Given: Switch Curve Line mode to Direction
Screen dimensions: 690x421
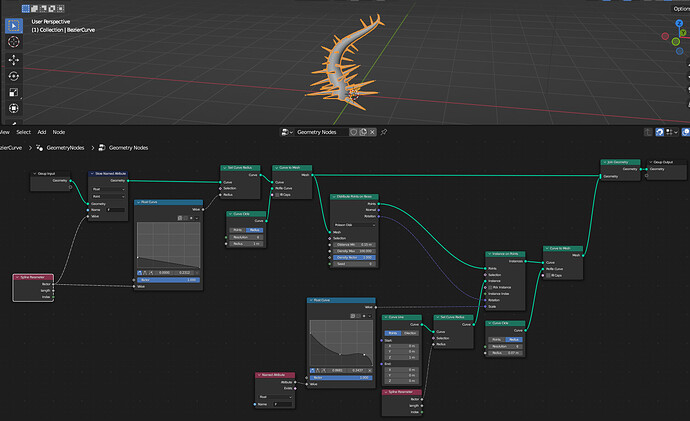Looking at the screenshot, I should 410,333.
